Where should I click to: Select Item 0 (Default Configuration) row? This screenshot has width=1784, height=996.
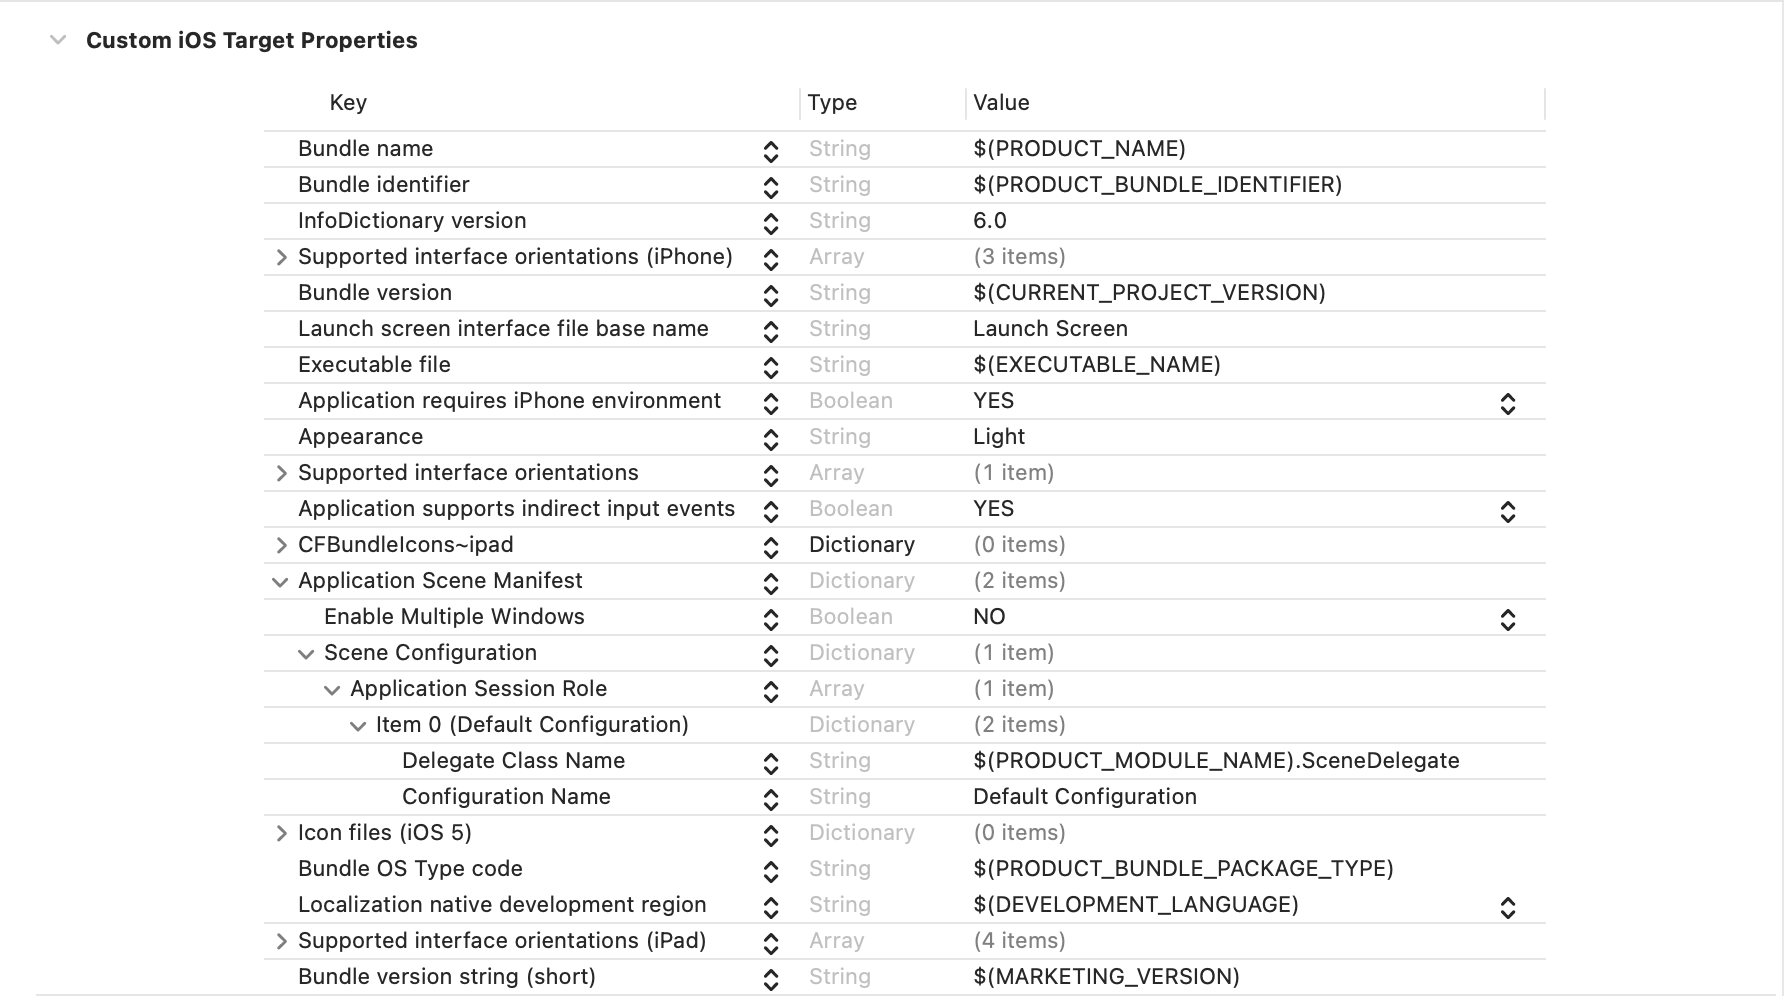point(905,725)
